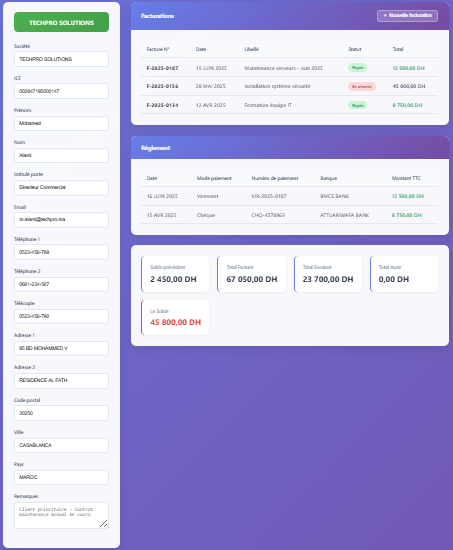This screenshot has height=550, width=453.
Task: Click inside the Remarques text area
Action: tap(61, 515)
